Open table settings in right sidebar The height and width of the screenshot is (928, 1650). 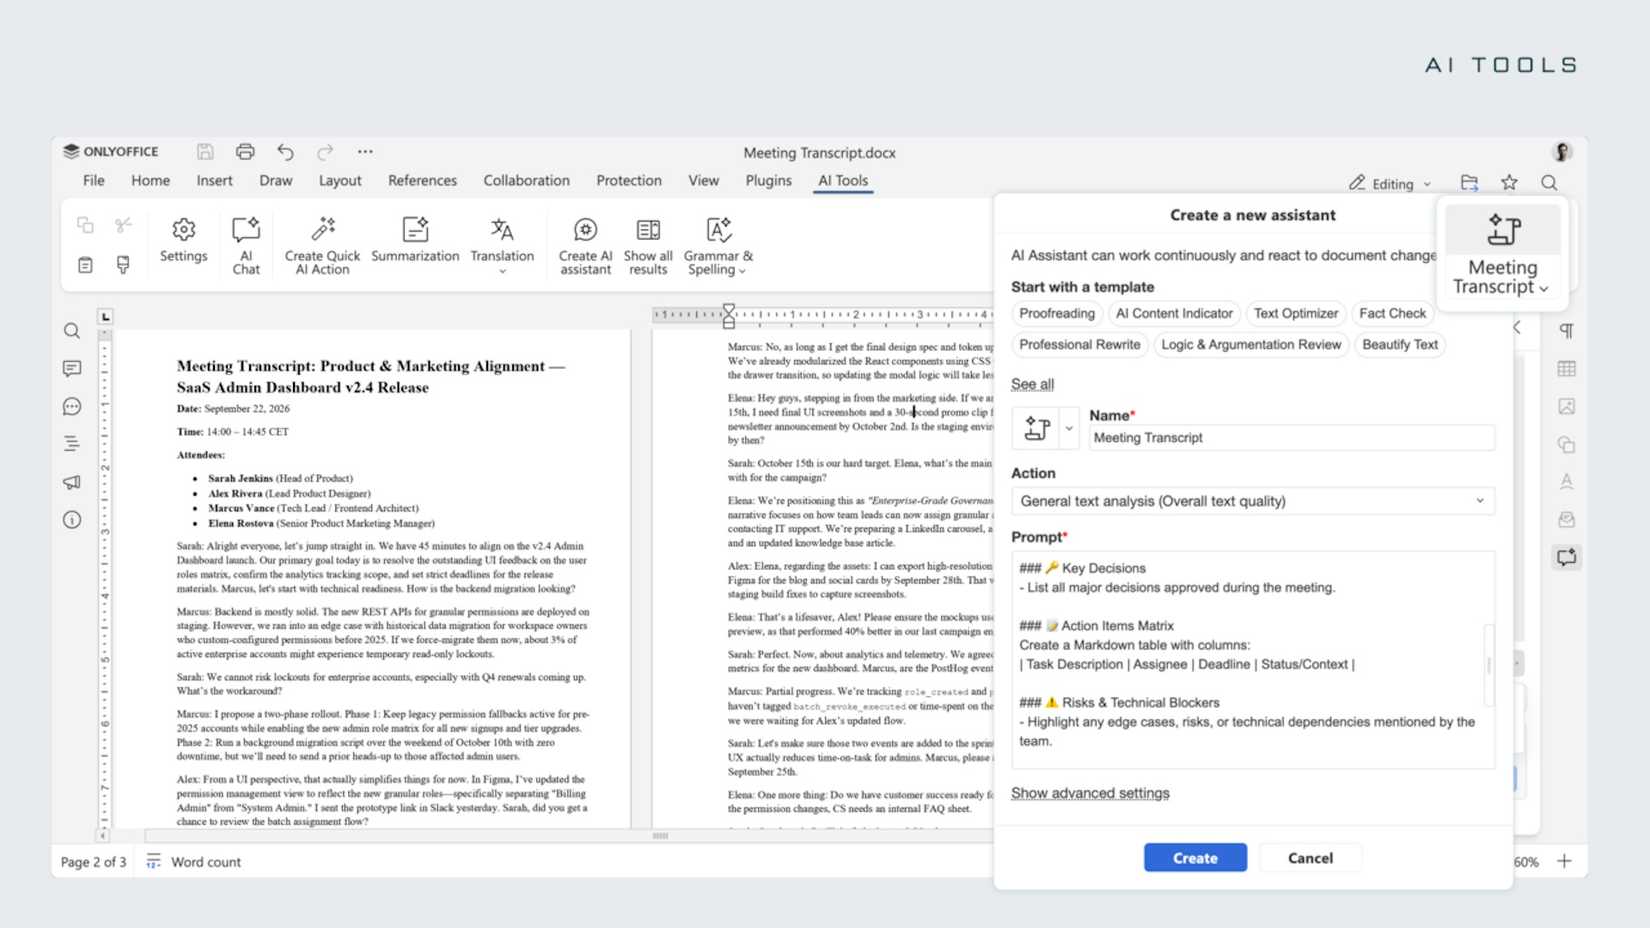point(1566,369)
